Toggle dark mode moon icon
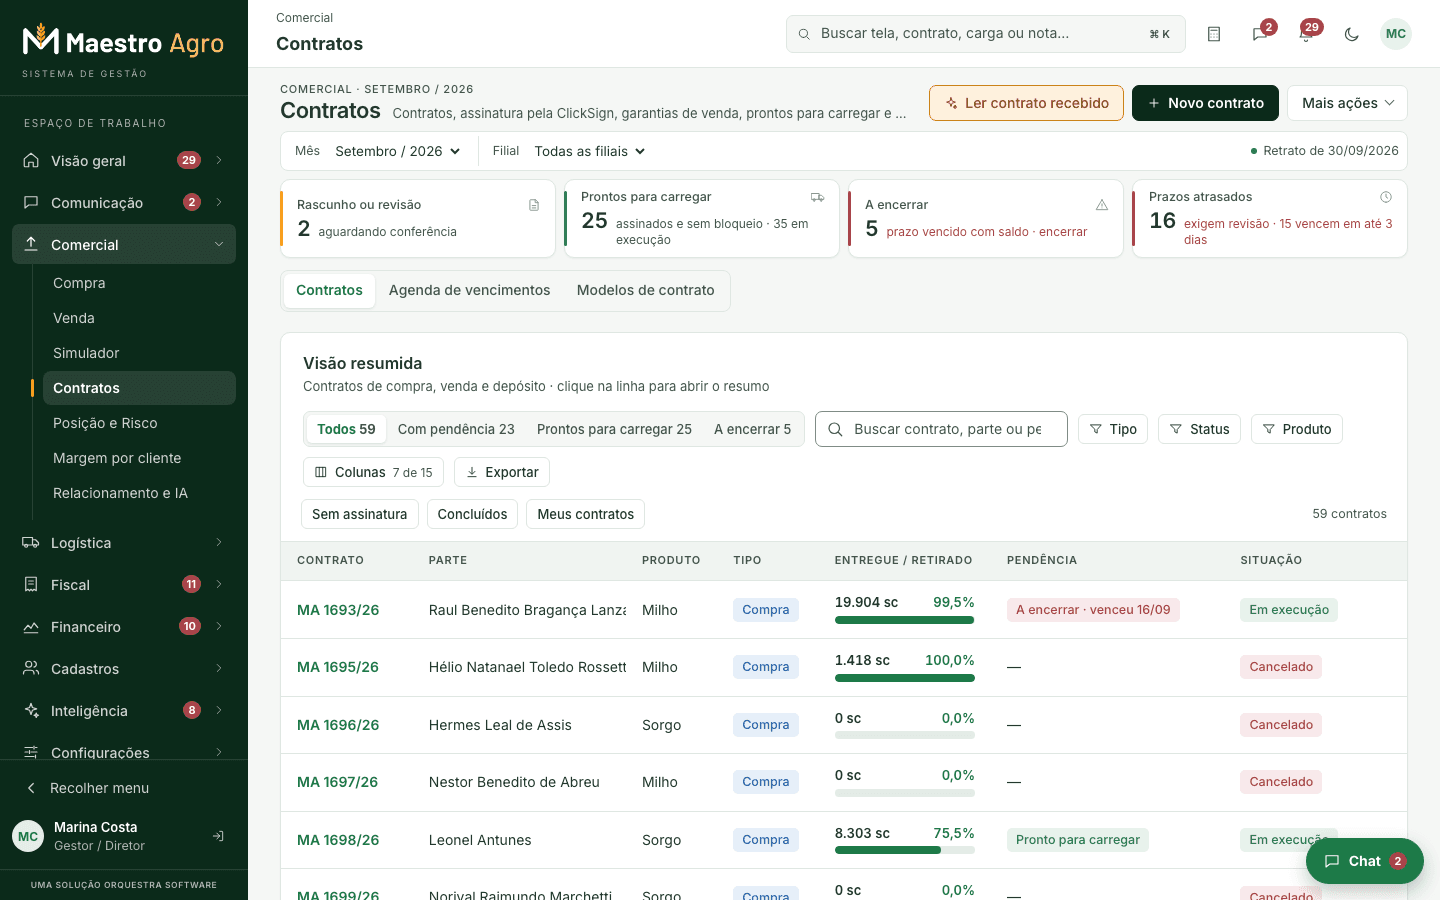 1352,34
